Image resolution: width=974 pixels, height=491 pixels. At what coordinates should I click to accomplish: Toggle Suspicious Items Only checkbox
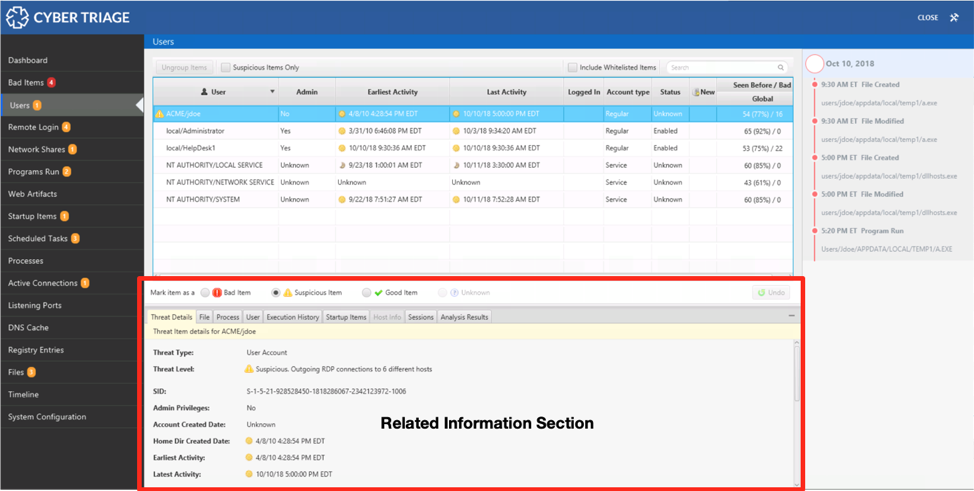(x=226, y=67)
